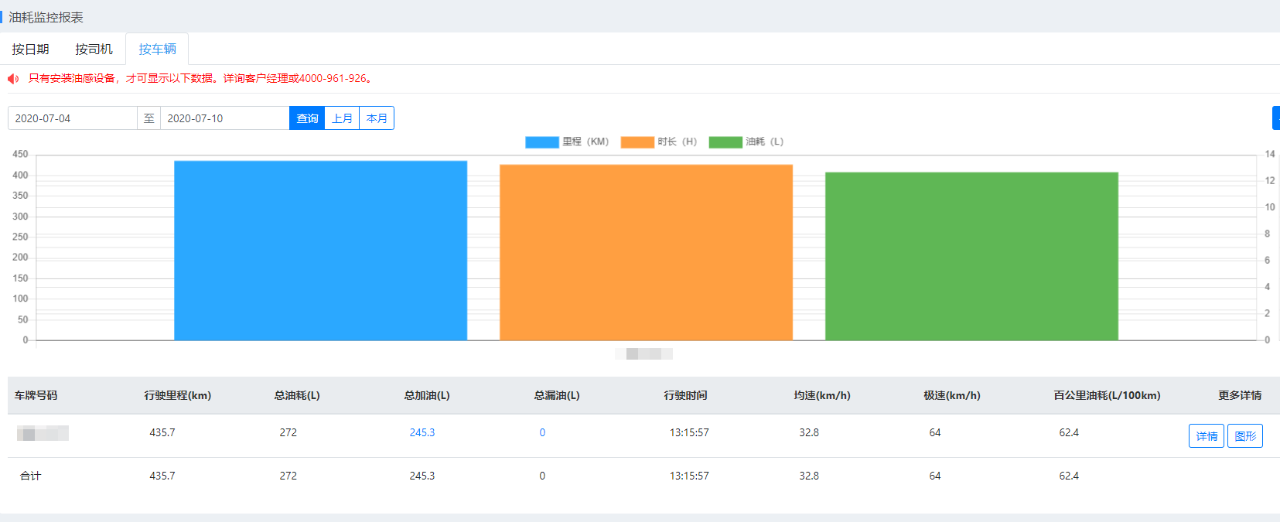The width and height of the screenshot is (1280, 522).
Task: Click the 行驶里程(km) column header
Action: point(177,396)
